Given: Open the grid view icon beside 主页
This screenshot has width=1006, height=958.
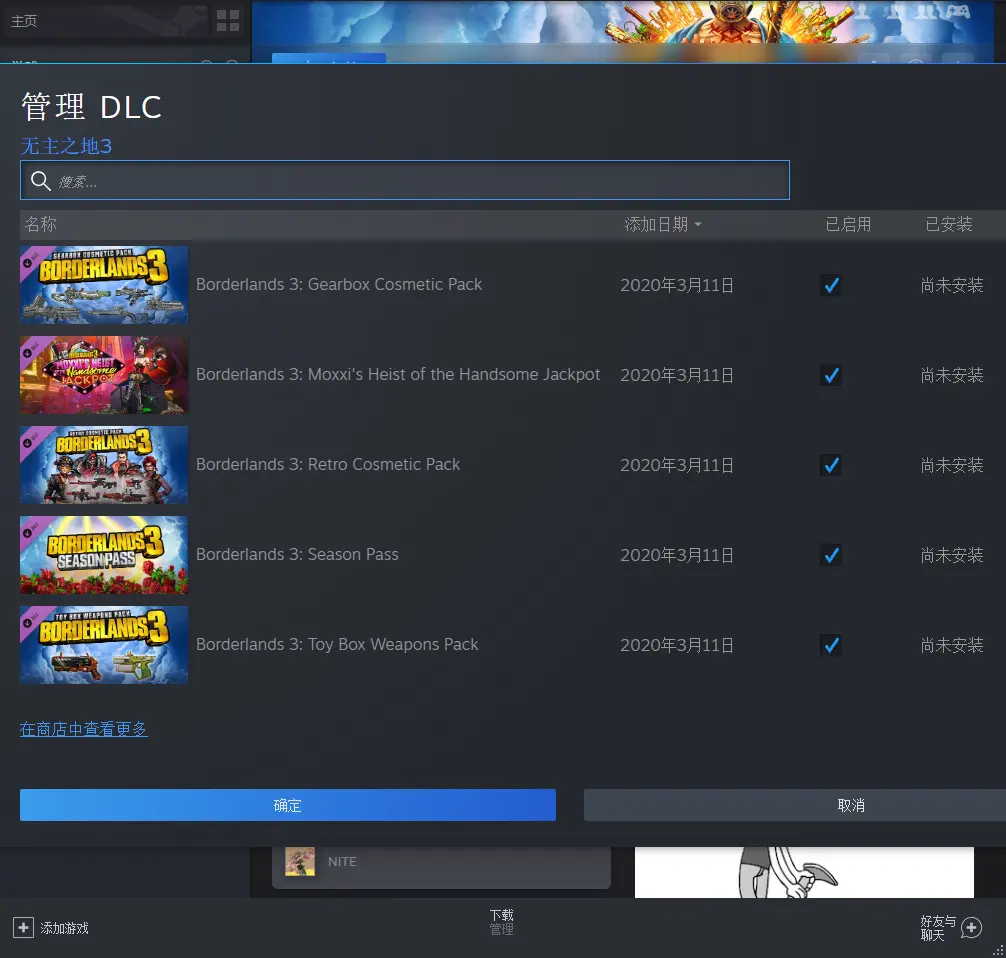Looking at the screenshot, I should coord(228,21).
